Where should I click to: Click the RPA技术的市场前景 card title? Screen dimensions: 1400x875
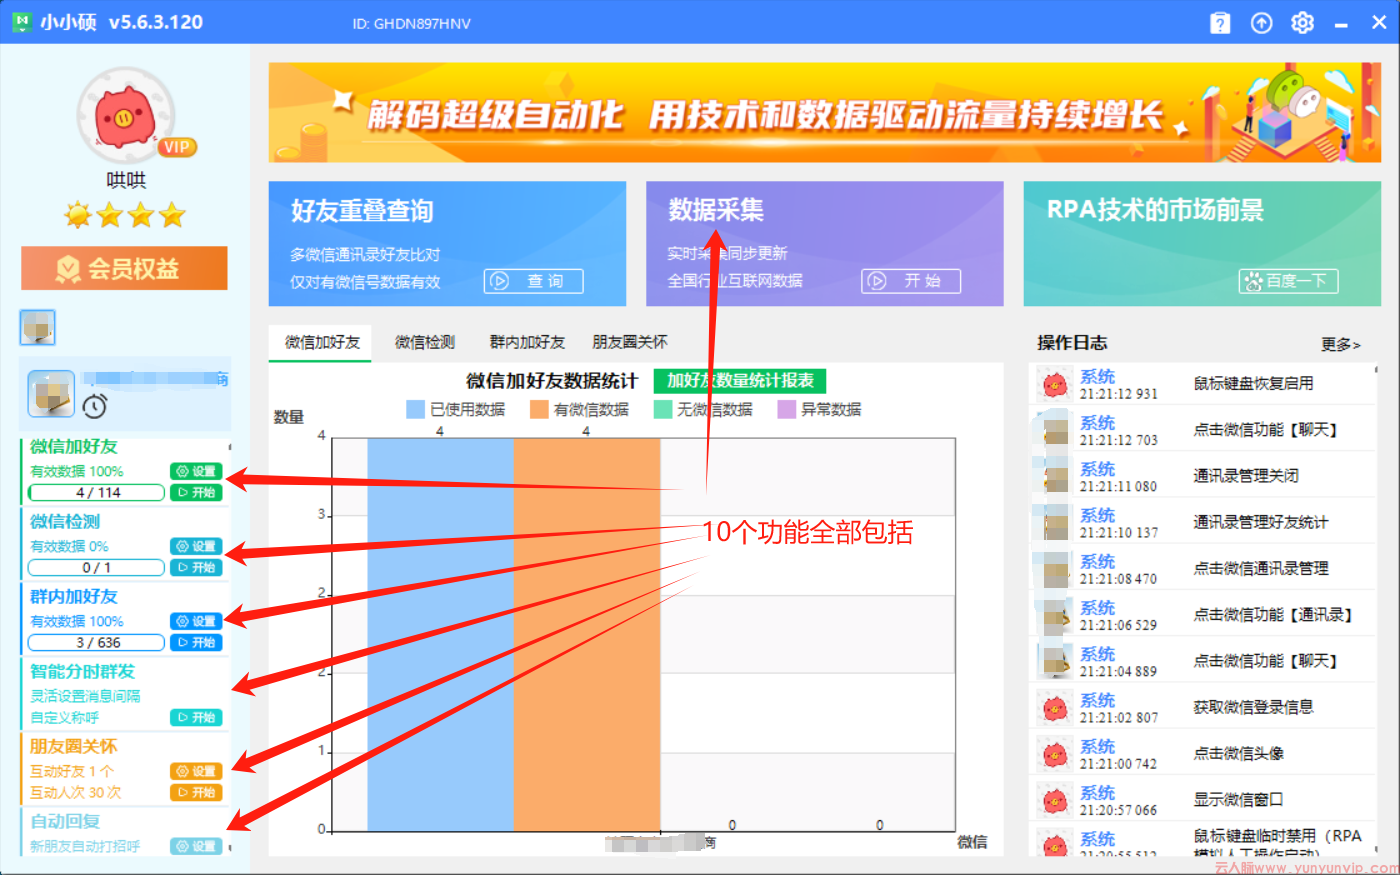point(1155,210)
